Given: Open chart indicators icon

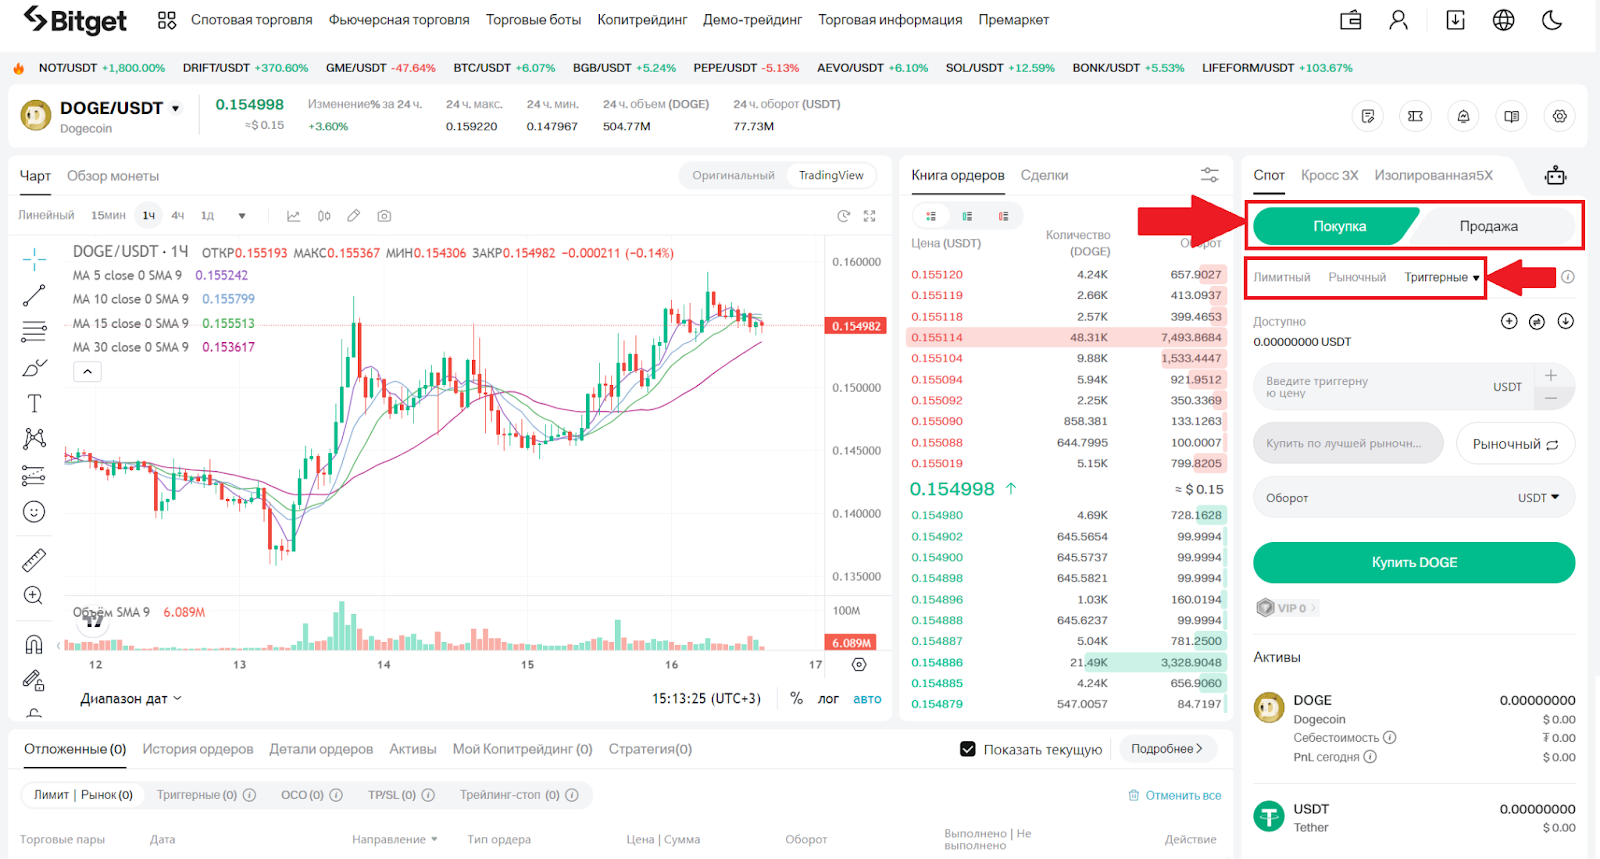Looking at the screenshot, I should [293, 216].
